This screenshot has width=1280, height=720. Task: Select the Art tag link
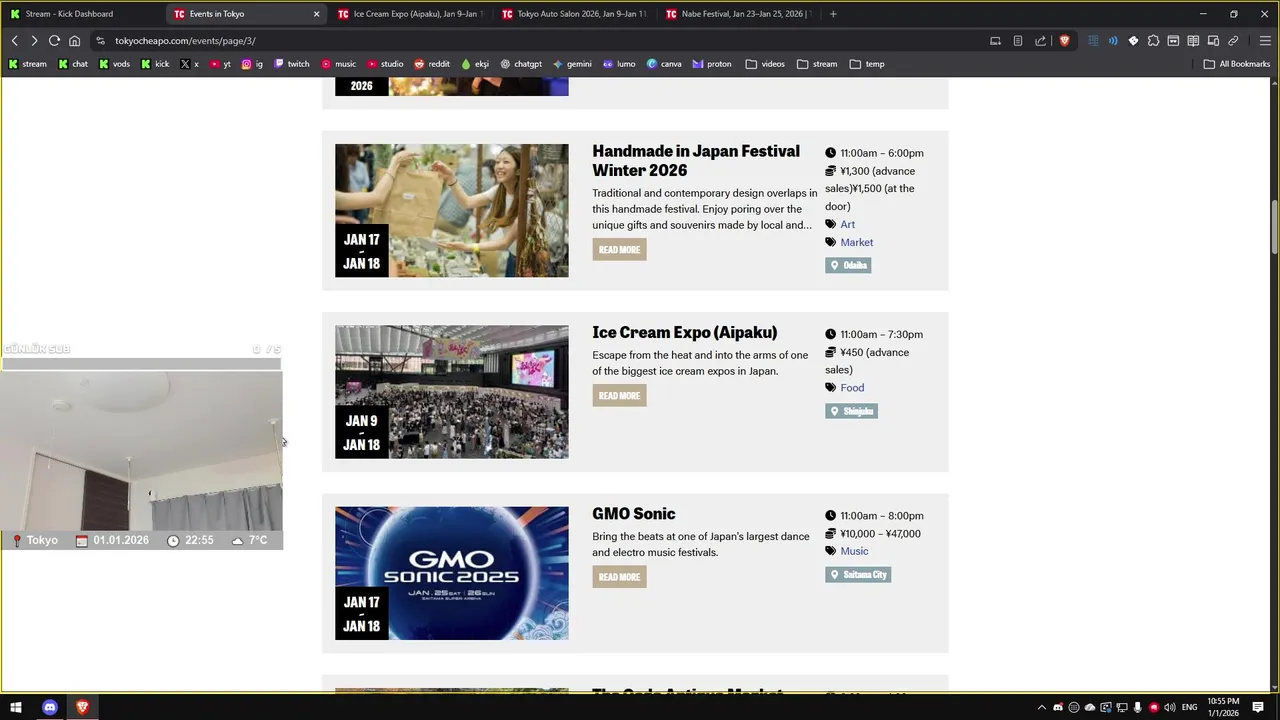(x=847, y=224)
